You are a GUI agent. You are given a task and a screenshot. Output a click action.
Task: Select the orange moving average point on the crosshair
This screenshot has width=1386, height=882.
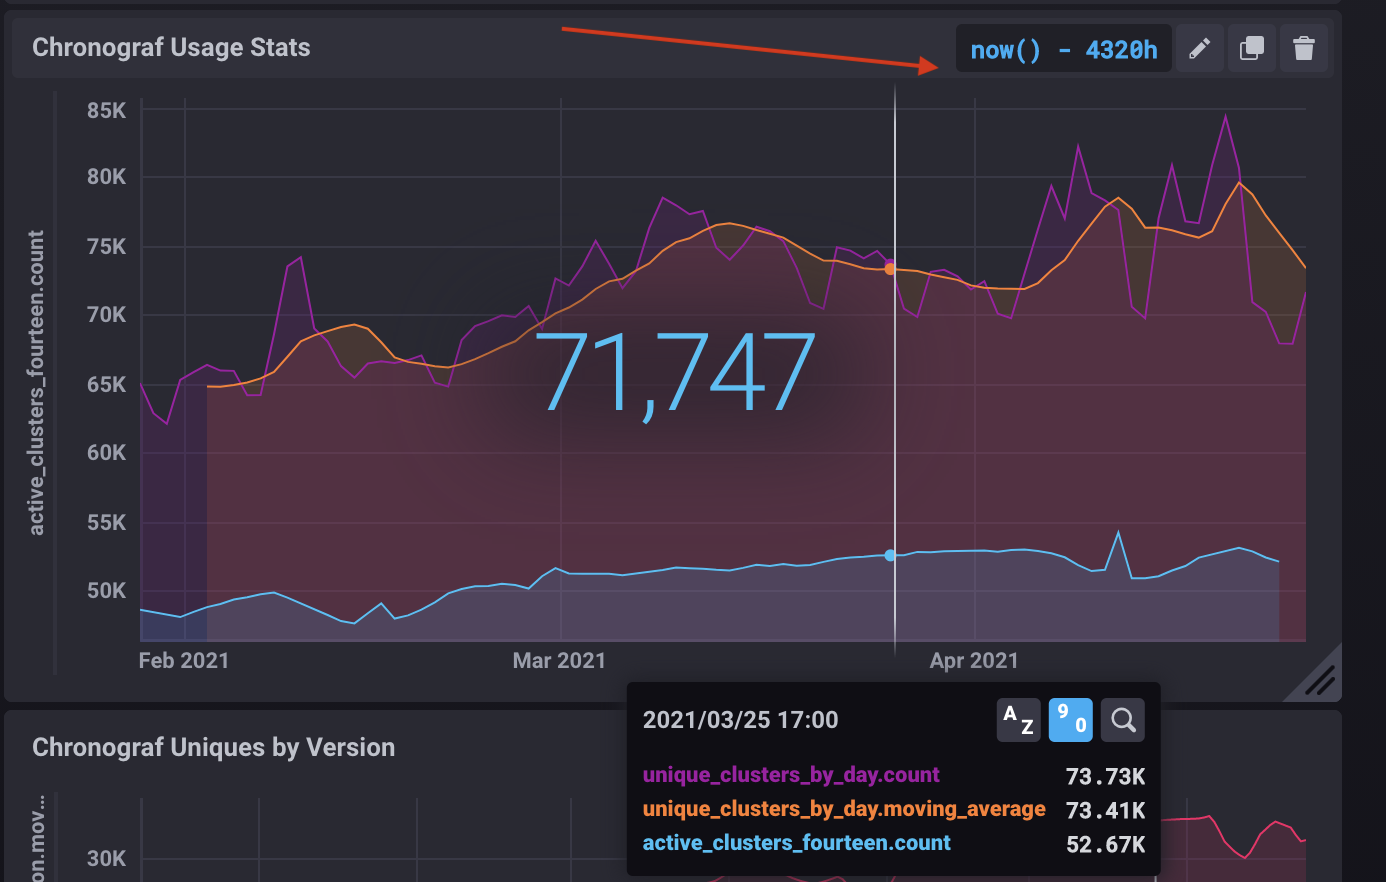tap(889, 268)
